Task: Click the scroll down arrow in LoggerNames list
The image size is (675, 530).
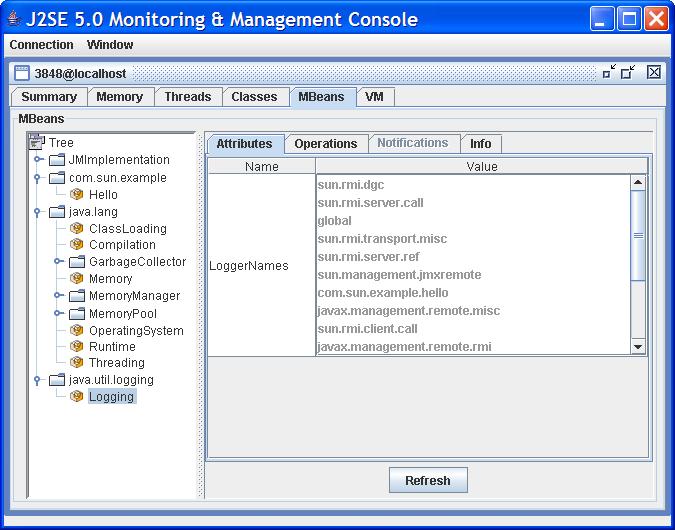Action: point(638,347)
